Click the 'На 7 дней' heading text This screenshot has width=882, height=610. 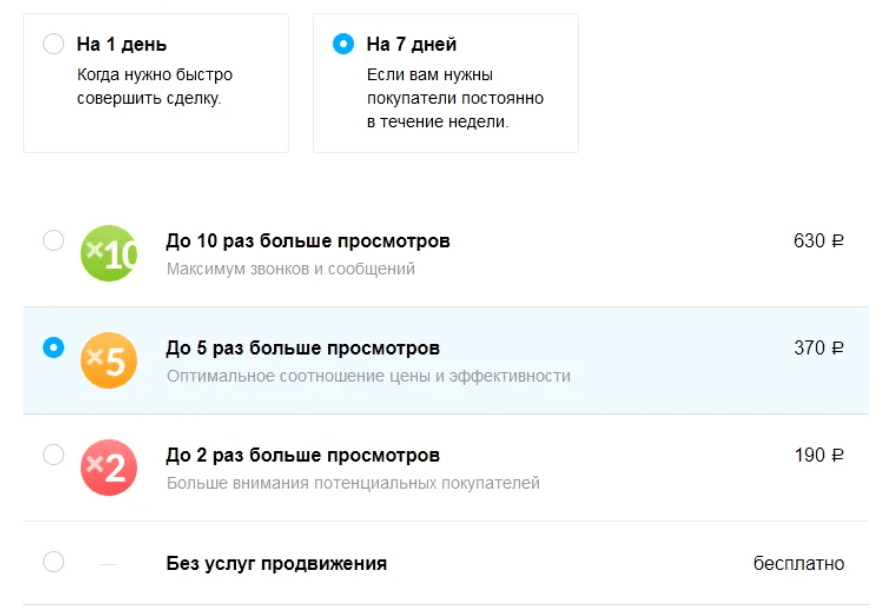(x=411, y=45)
